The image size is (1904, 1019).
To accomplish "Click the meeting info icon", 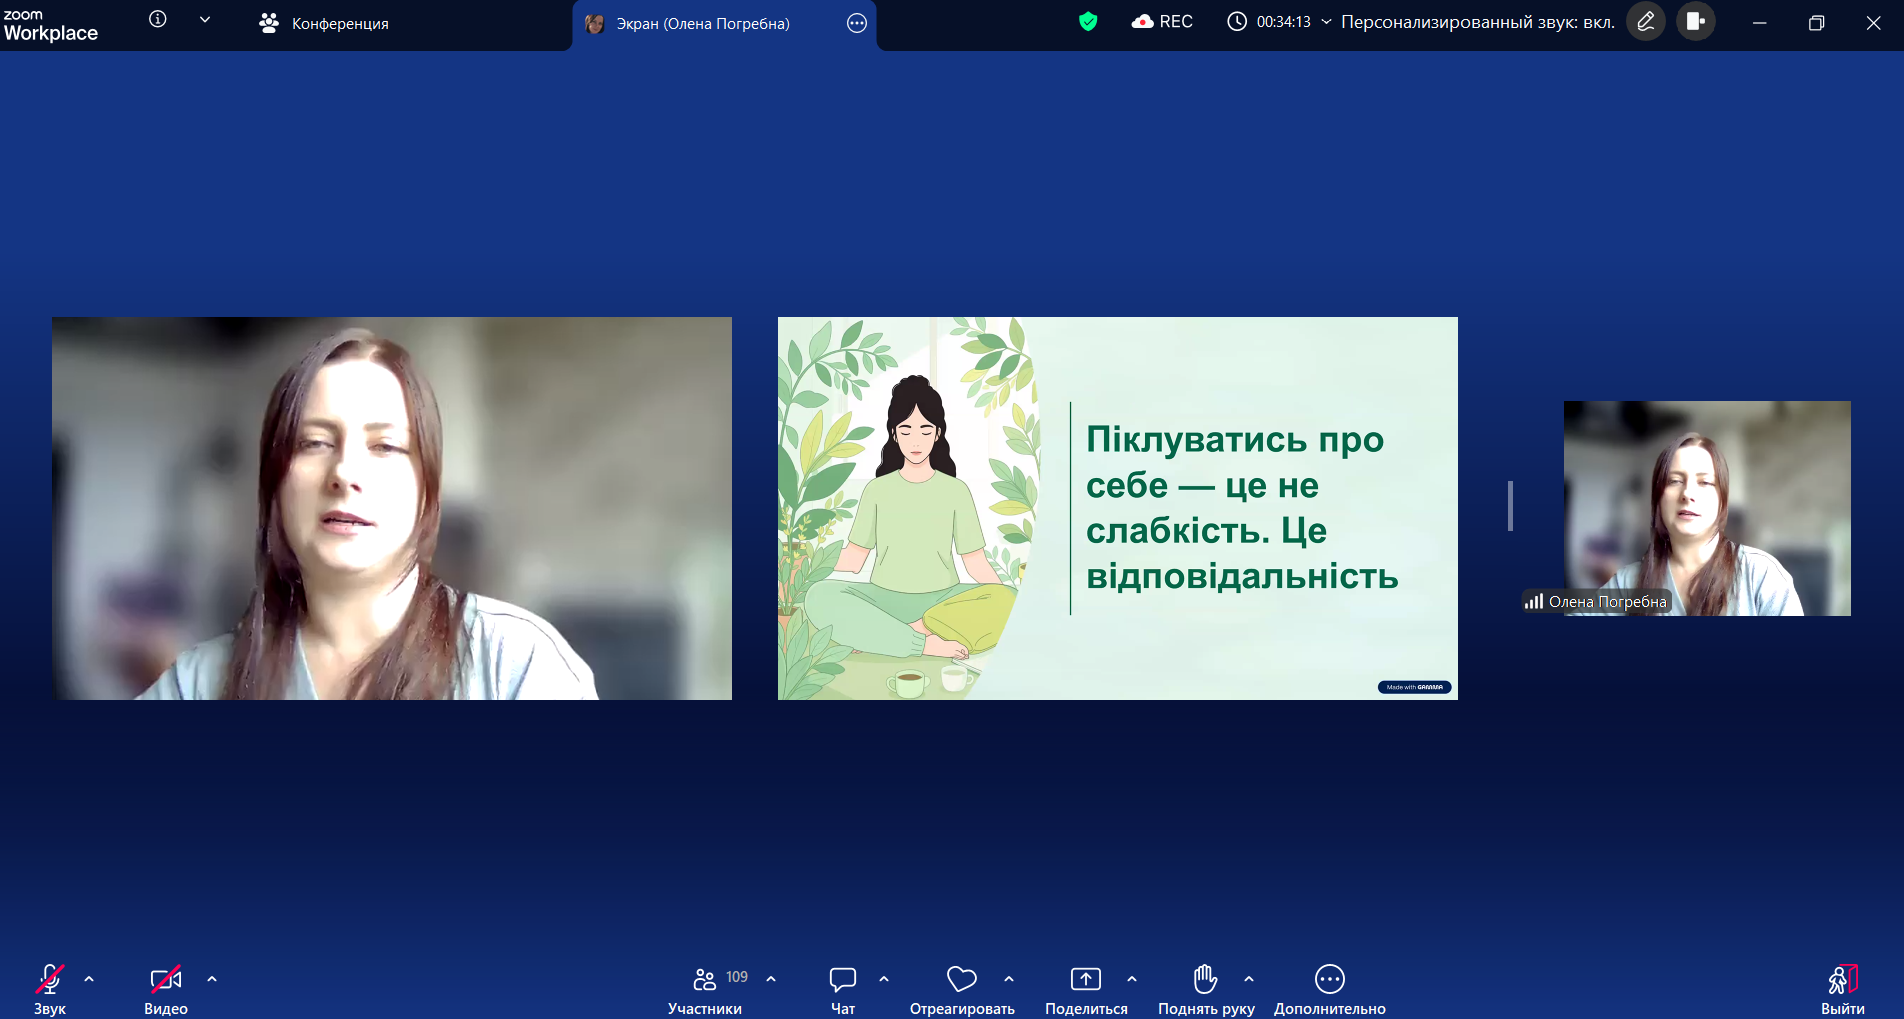I will [x=158, y=20].
